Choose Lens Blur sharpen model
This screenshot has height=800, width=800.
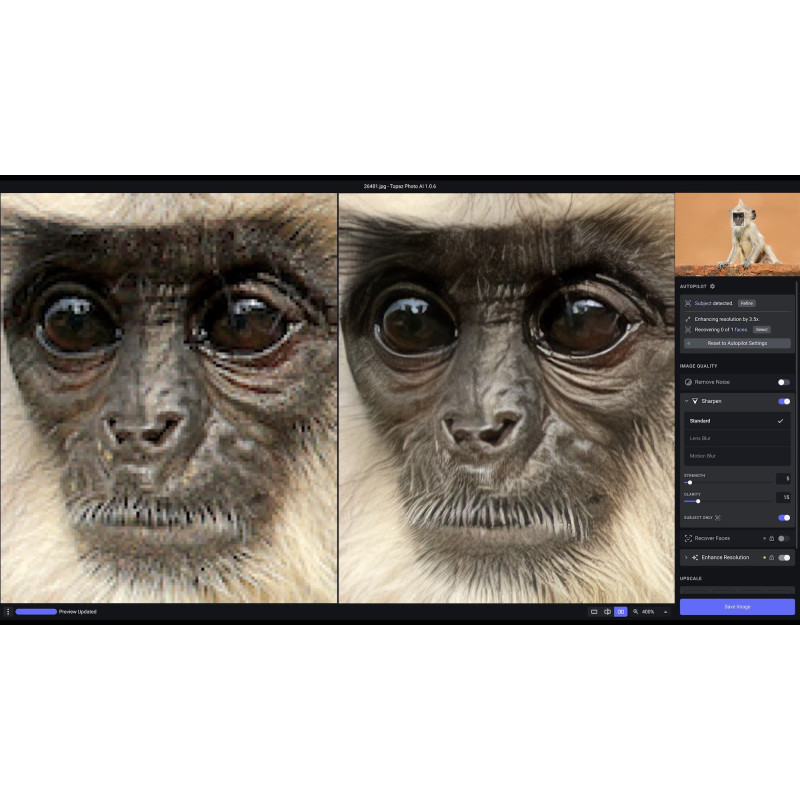700,438
